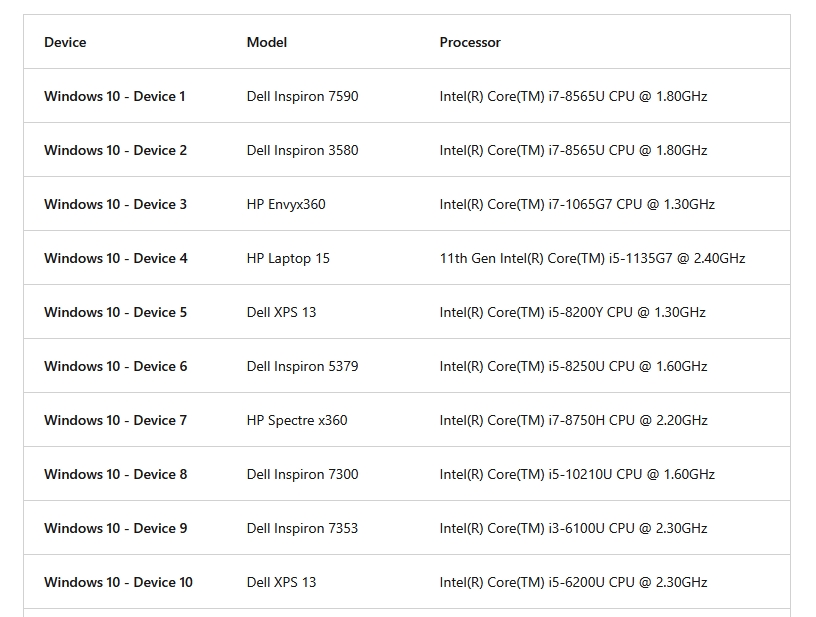Select the i7-8565U processor text for Device 2

click(573, 150)
